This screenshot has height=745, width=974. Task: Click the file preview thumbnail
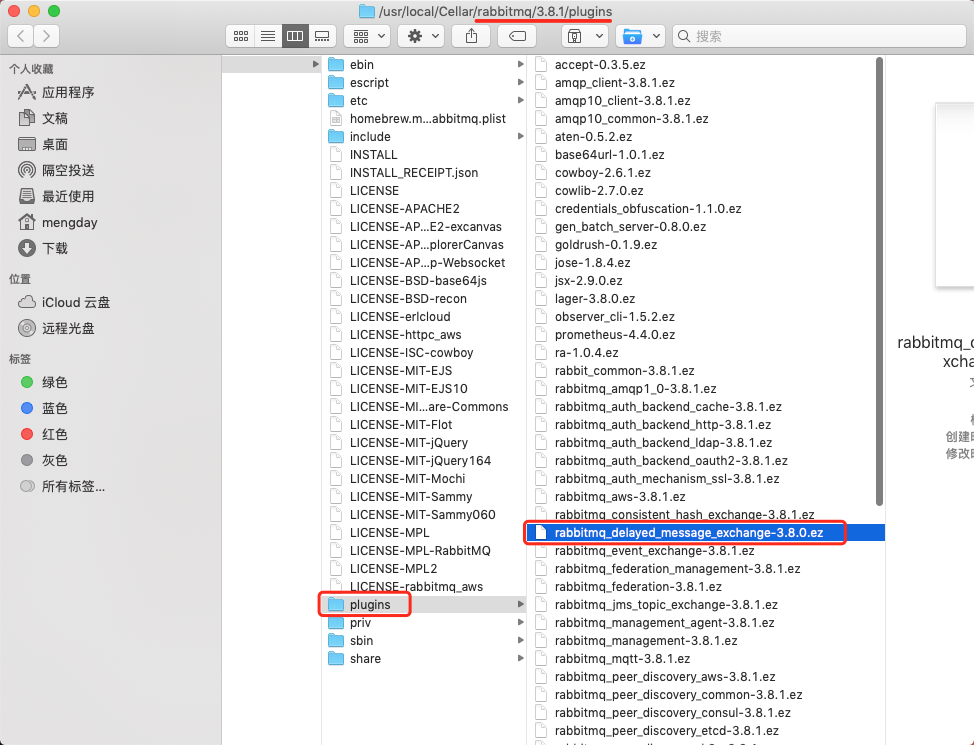coord(954,195)
